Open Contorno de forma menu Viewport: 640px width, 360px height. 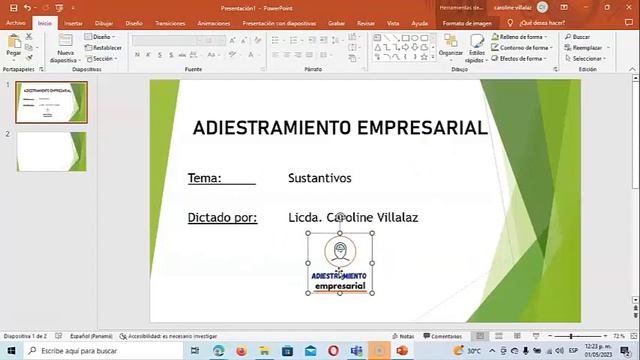click(x=522, y=48)
